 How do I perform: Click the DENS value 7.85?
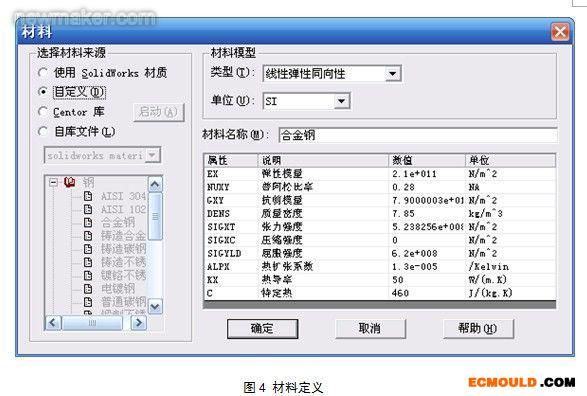pyautogui.click(x=403, y=214)
